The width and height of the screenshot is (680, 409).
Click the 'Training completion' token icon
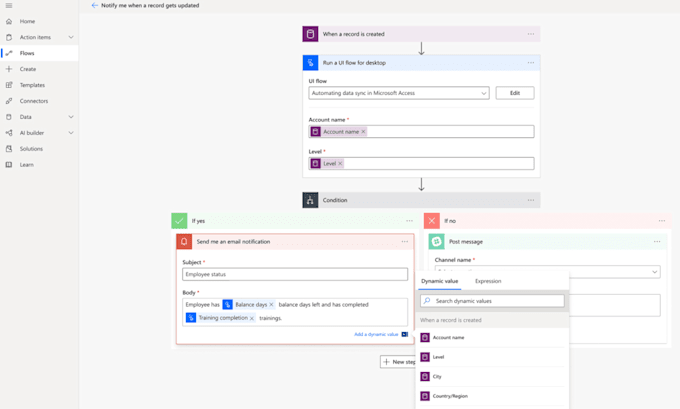191,318
